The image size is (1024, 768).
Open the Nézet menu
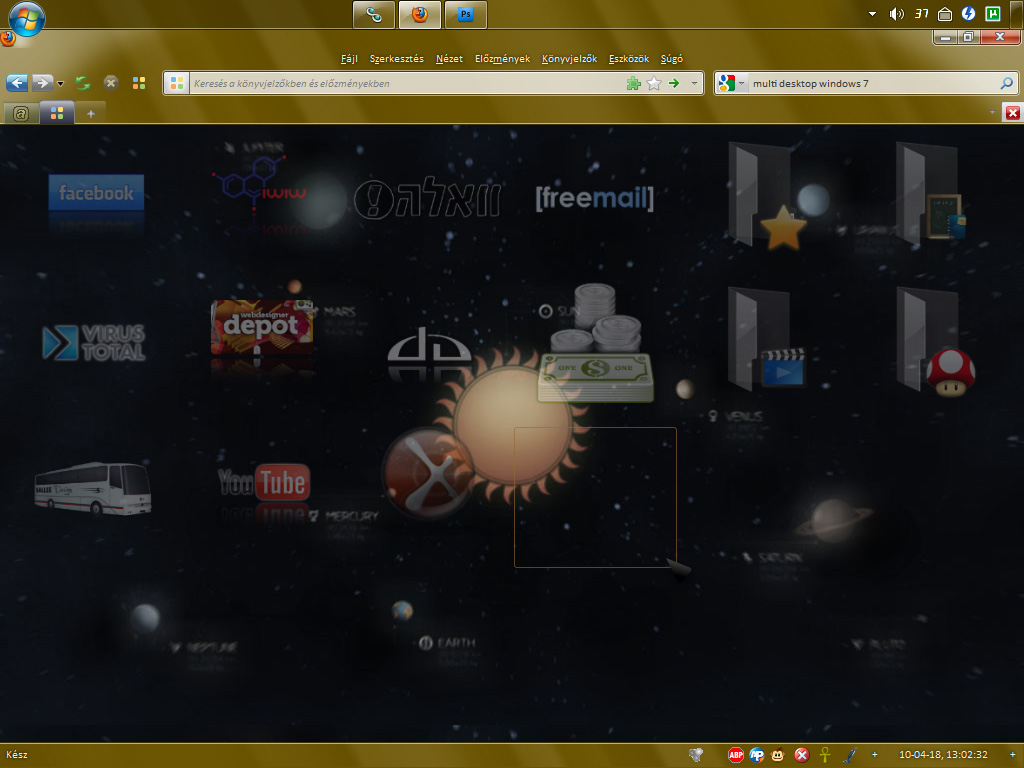click(449, 59)
